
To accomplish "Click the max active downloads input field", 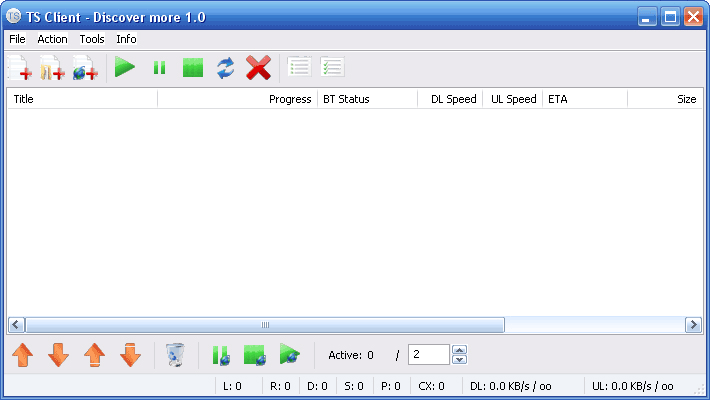I will [x=429, y=354].
